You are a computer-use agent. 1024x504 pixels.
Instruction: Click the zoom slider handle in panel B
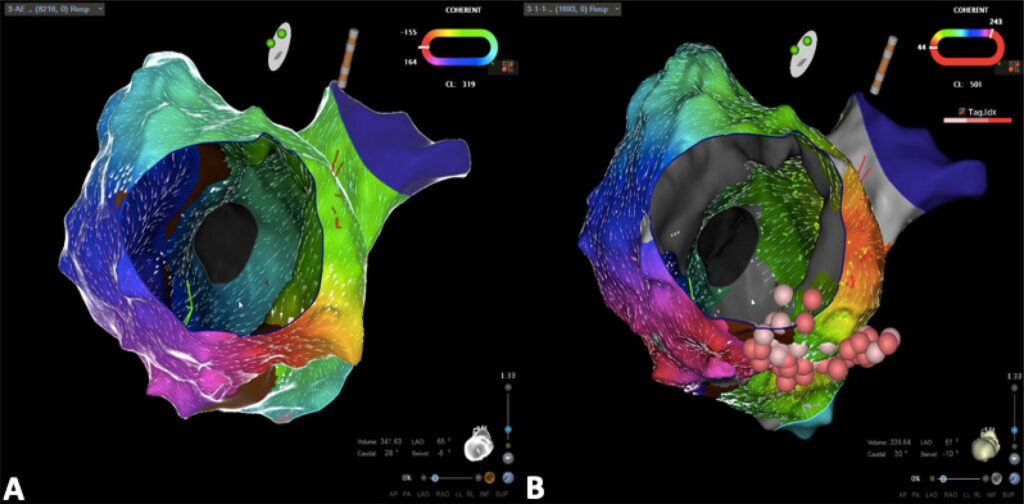pyautogui.click(x=1014, y=430)
